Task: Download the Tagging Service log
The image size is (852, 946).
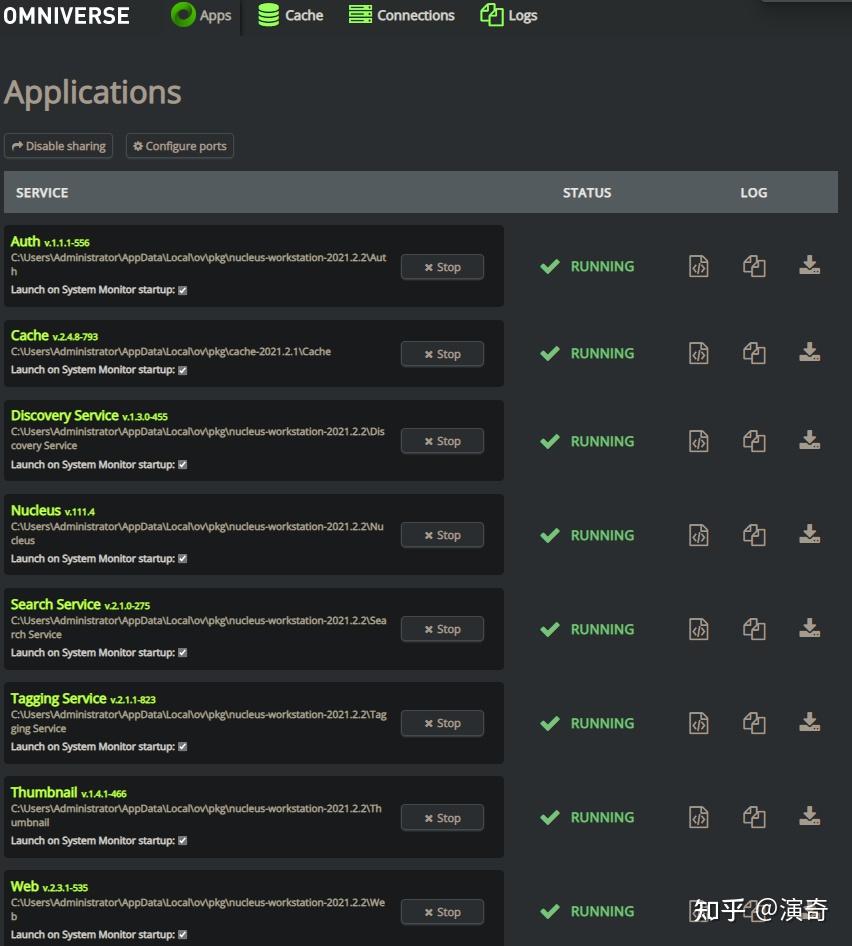Action: pyautogui.click(x=809, y=723)
